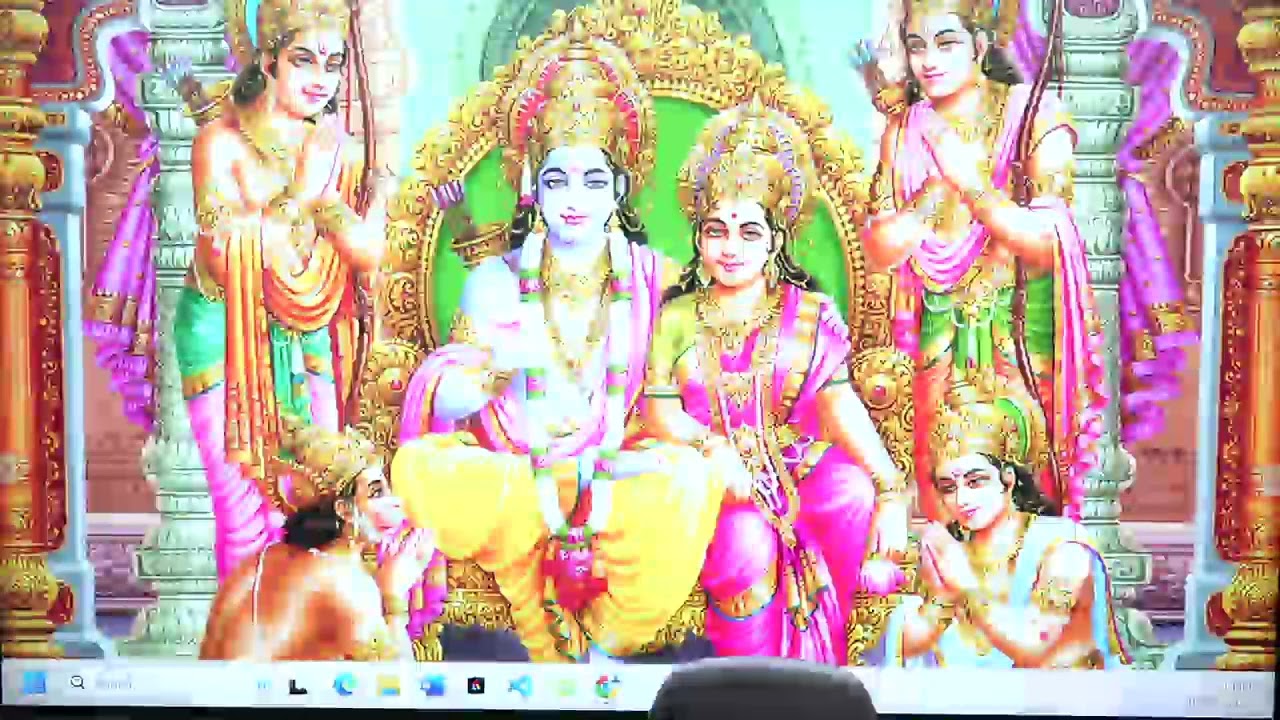Open Microsoft Edge from the taskbar

(x=344, y=685)
